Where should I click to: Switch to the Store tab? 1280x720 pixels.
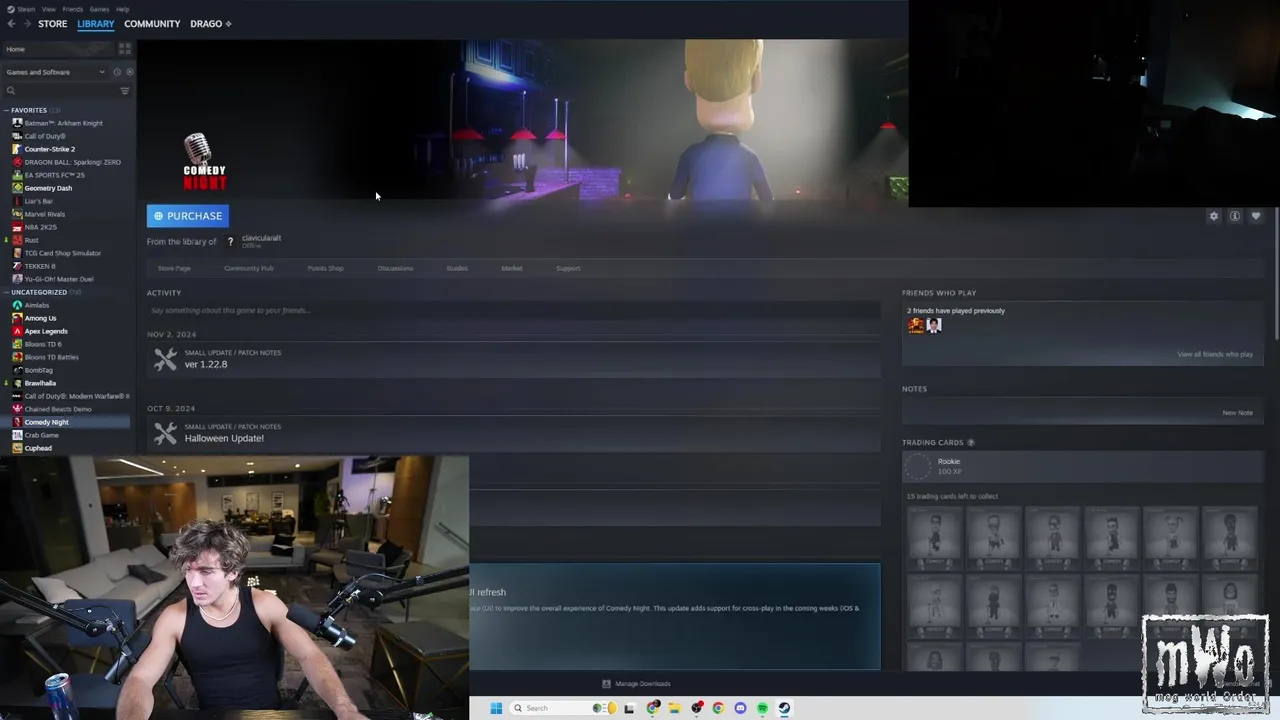click(53, 23)
